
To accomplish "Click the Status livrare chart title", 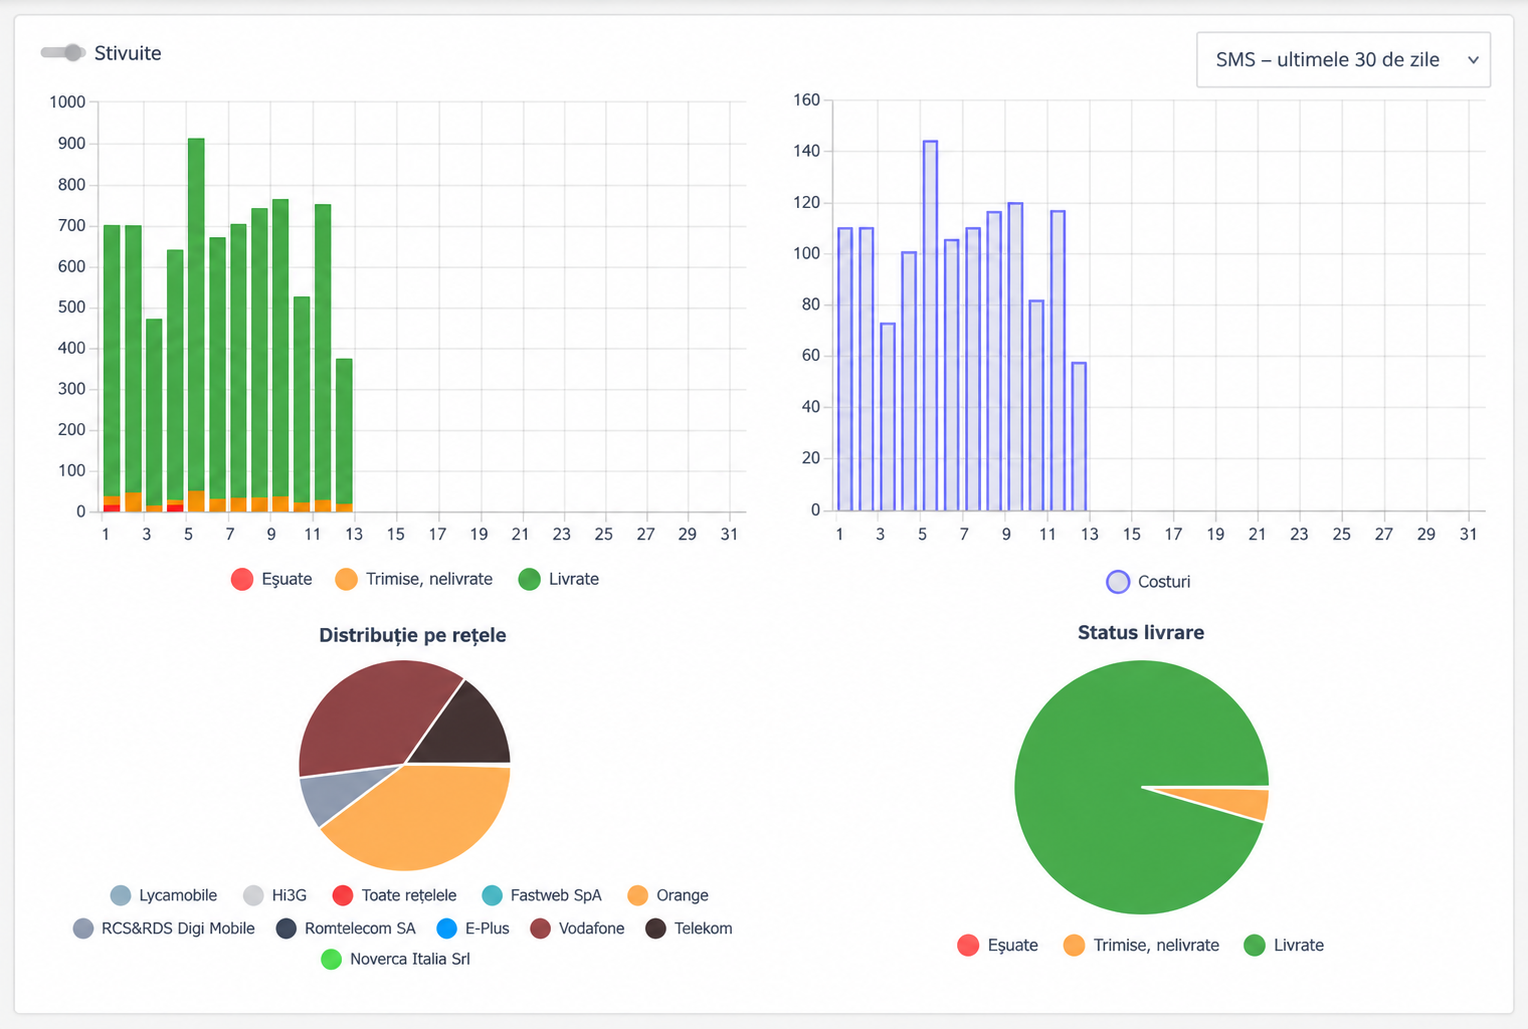I will 1141,632.
